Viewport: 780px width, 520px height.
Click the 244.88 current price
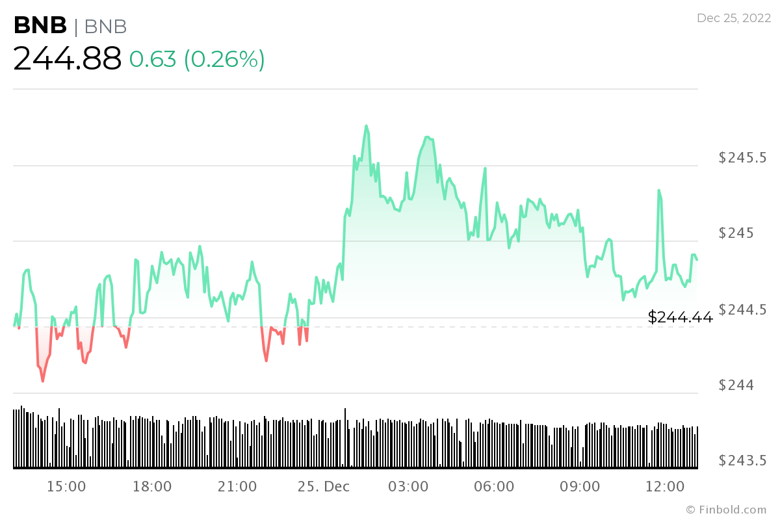pyautogui.click(x=67, y=59)
